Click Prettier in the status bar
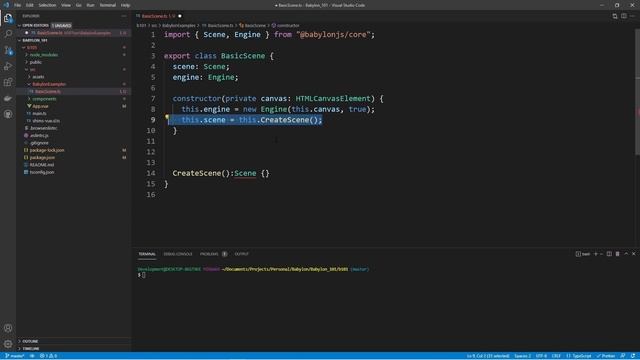This screenshot has width=640, height=360. click(606, 356)
